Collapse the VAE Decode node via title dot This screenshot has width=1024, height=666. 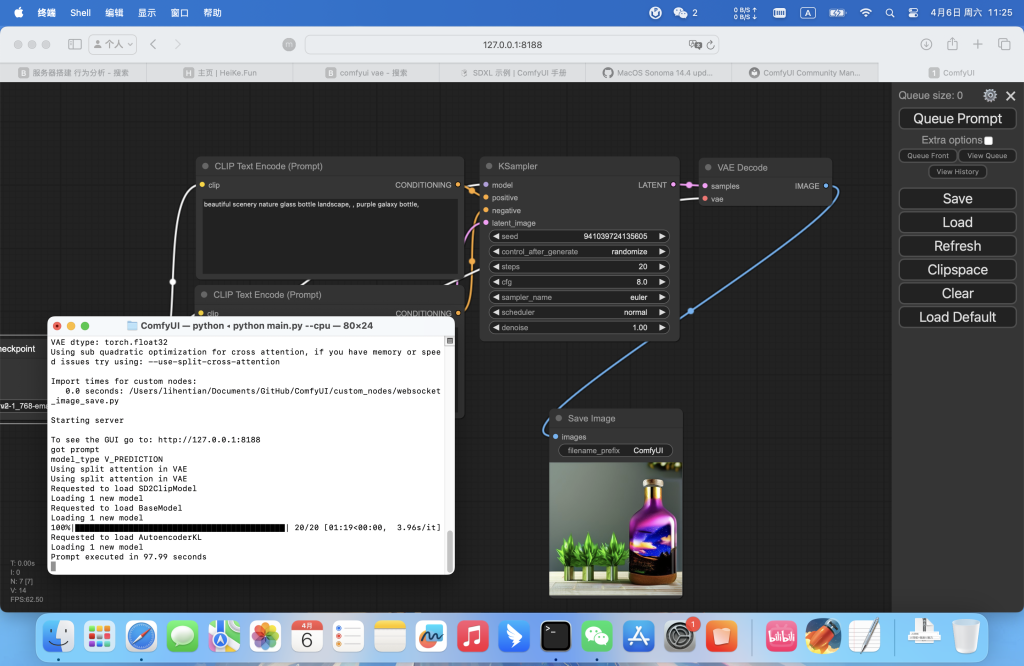pyautogui.click(x=709, y=167)
